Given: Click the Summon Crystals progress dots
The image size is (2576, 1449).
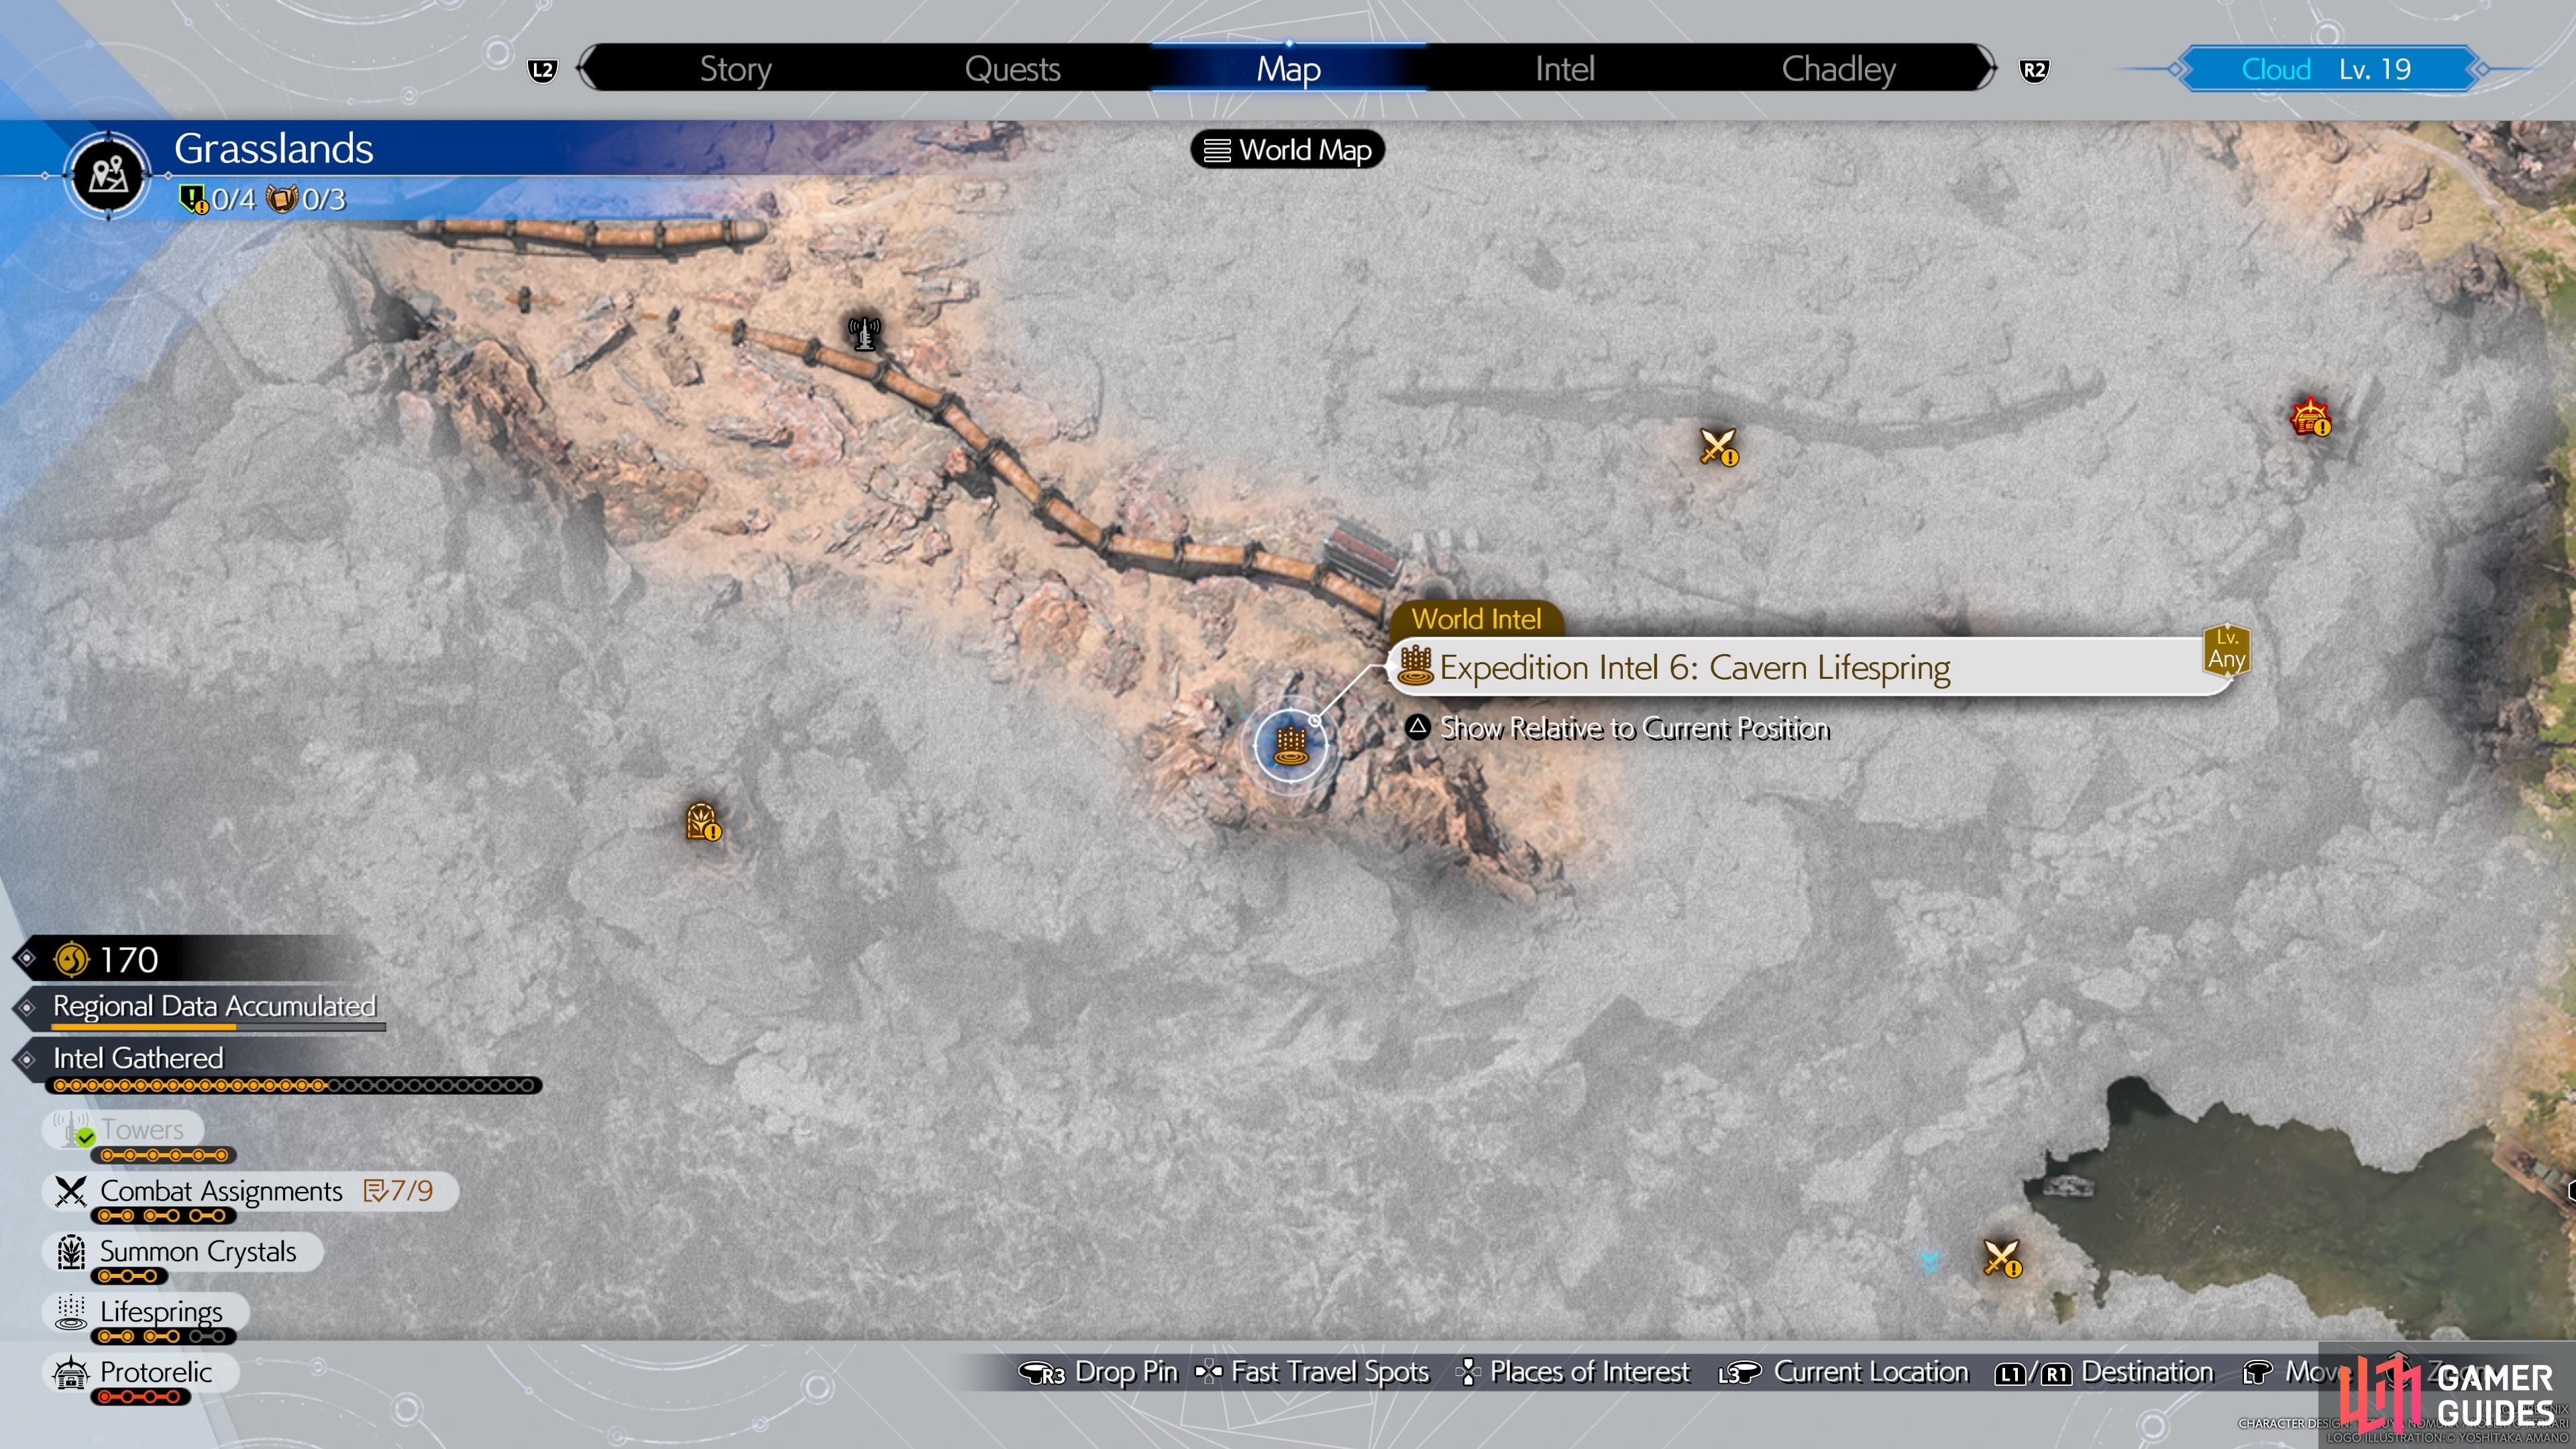Looking at the screenshot, I should (x=130, y=1276).
